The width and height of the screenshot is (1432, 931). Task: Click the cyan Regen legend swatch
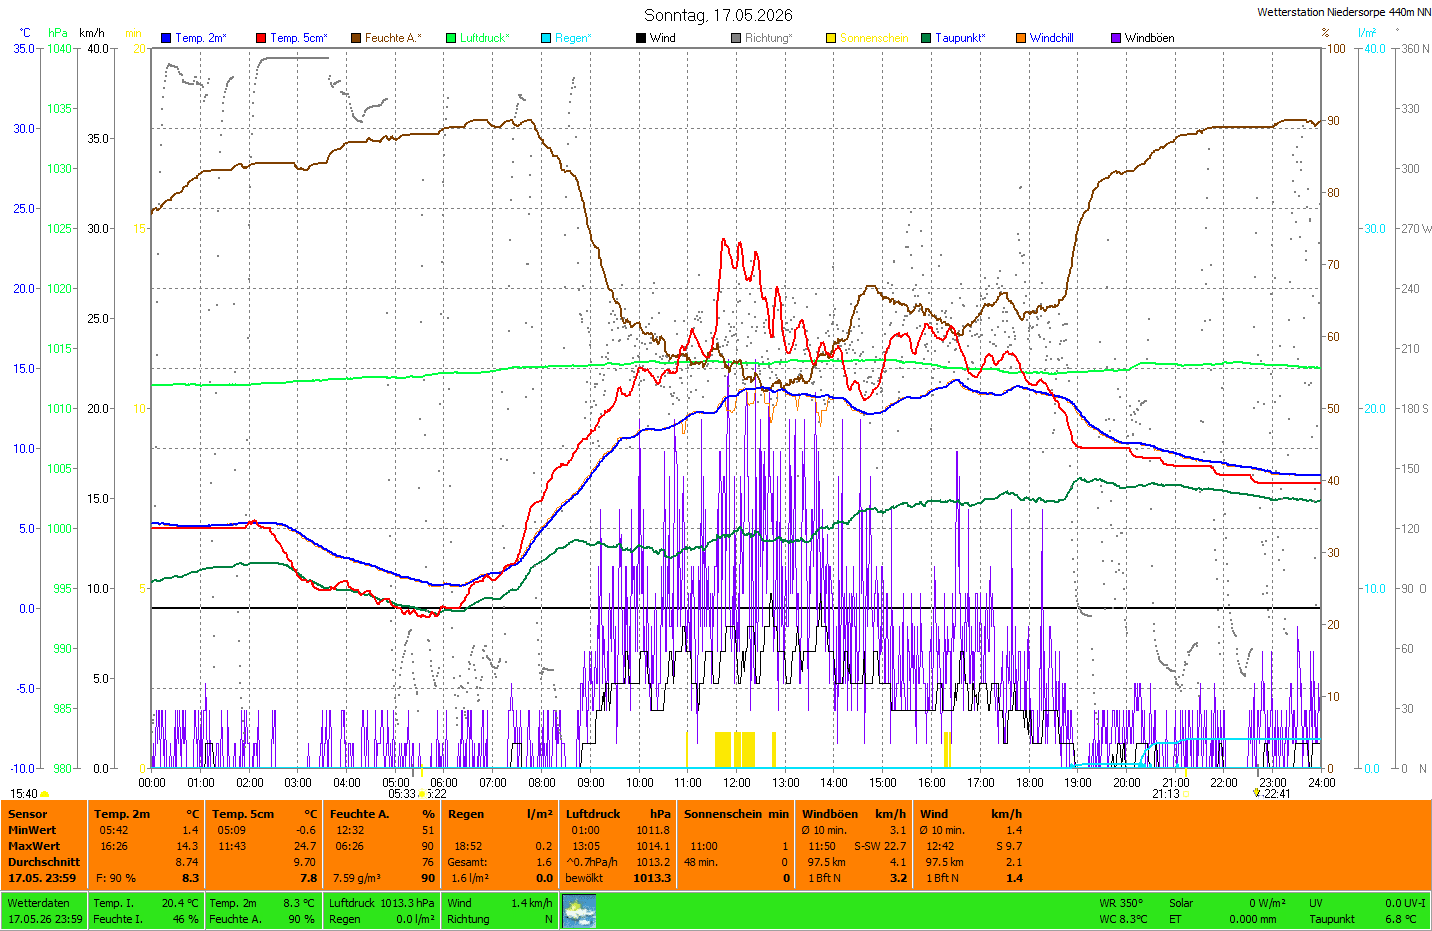tap(546, 38)
